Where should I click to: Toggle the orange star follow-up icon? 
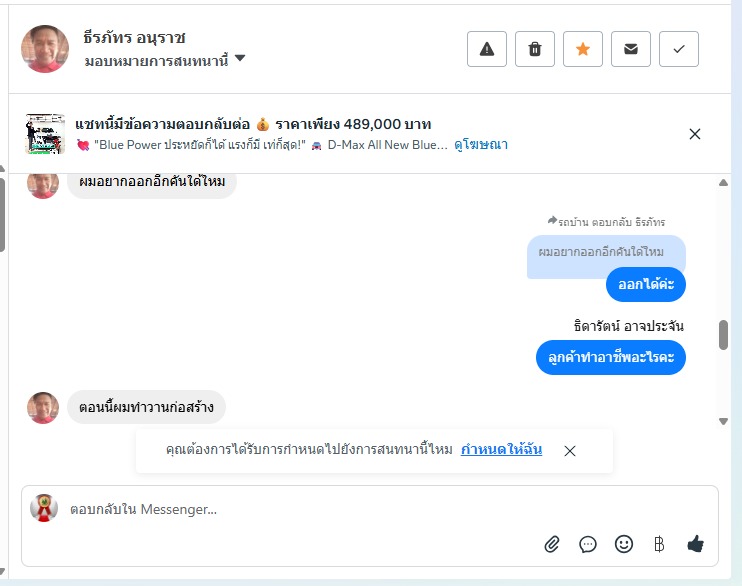coord(583,49)
